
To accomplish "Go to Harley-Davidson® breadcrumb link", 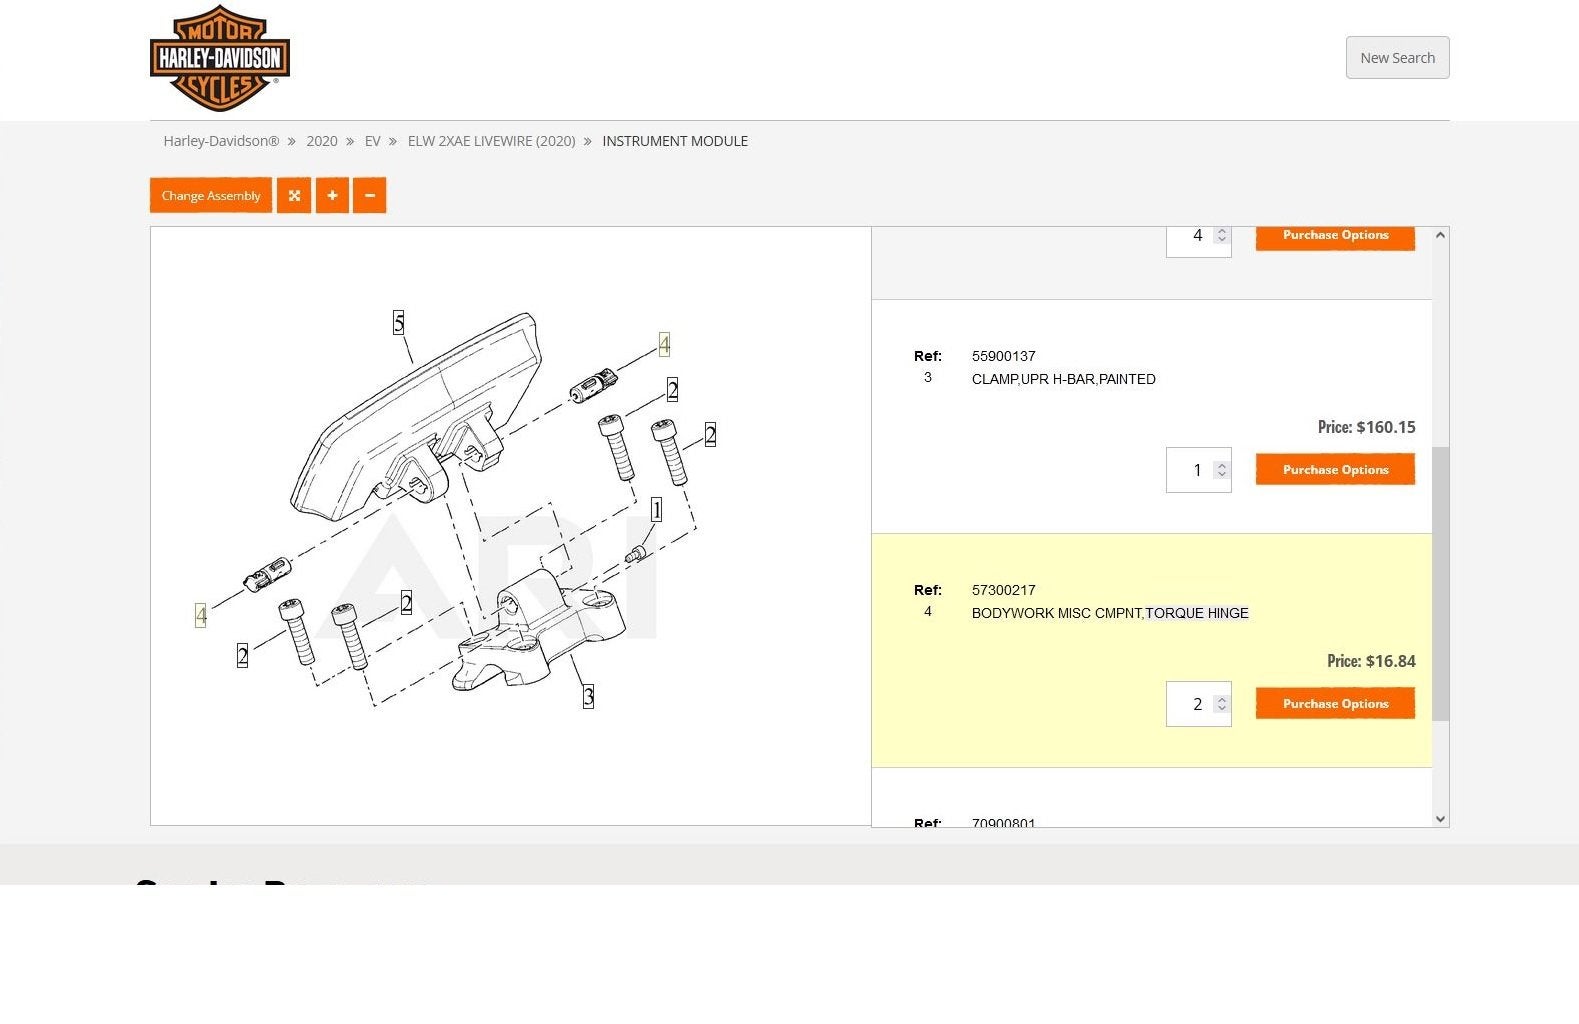I will pyautogui.click(x=221, y=141).
